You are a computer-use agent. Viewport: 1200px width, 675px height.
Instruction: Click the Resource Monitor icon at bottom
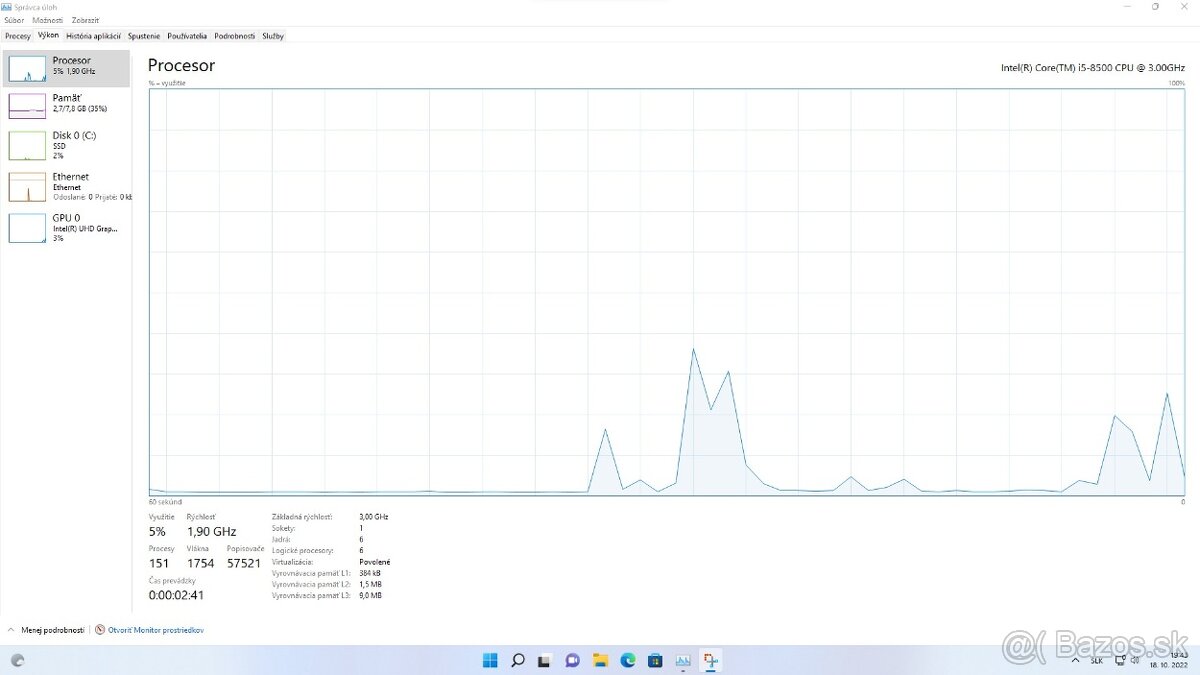point(100,630)
